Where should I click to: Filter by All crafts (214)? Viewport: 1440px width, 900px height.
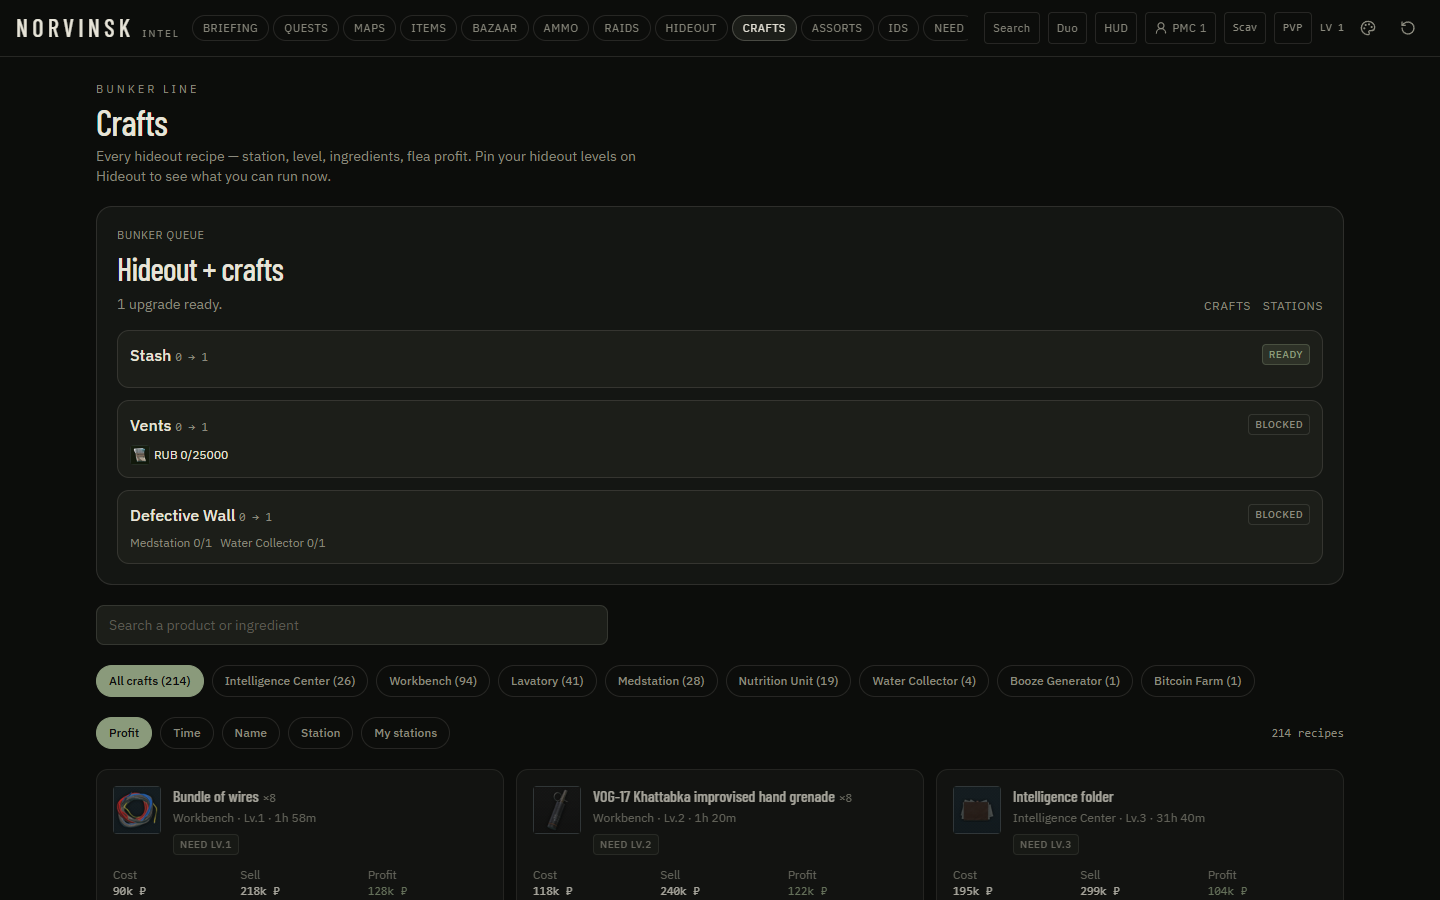tap(150, 681)
